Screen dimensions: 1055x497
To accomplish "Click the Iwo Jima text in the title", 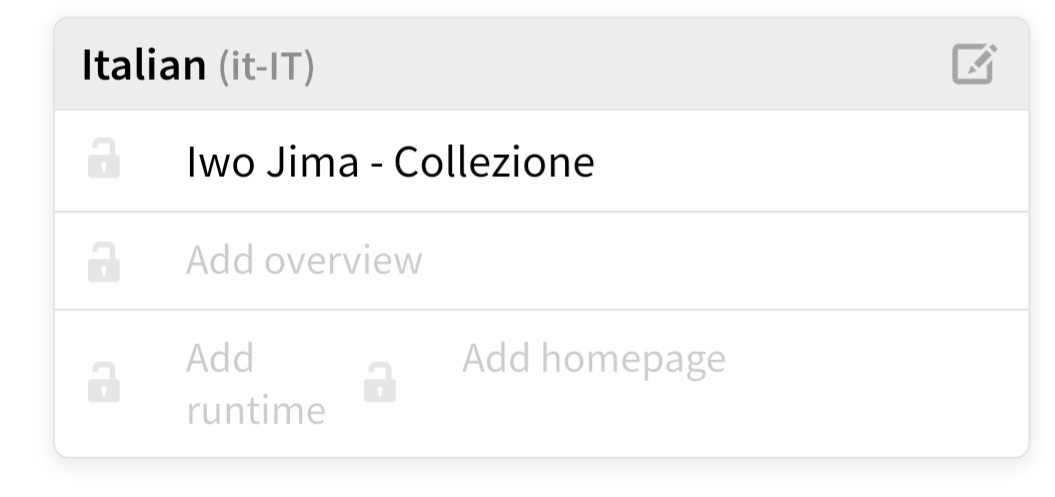I will 272,161.
